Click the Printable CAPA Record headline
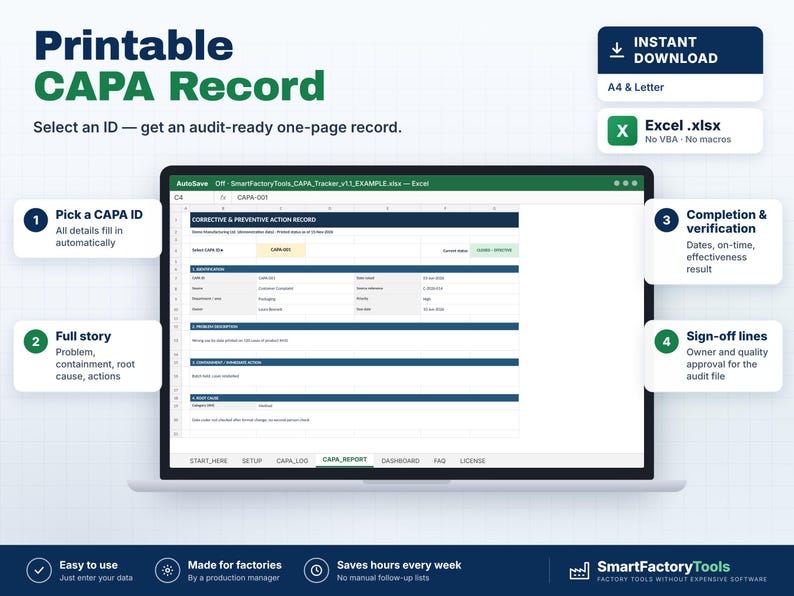Image resolution: width=794 pixels, height=596 pixels. (x=180, y=66)
